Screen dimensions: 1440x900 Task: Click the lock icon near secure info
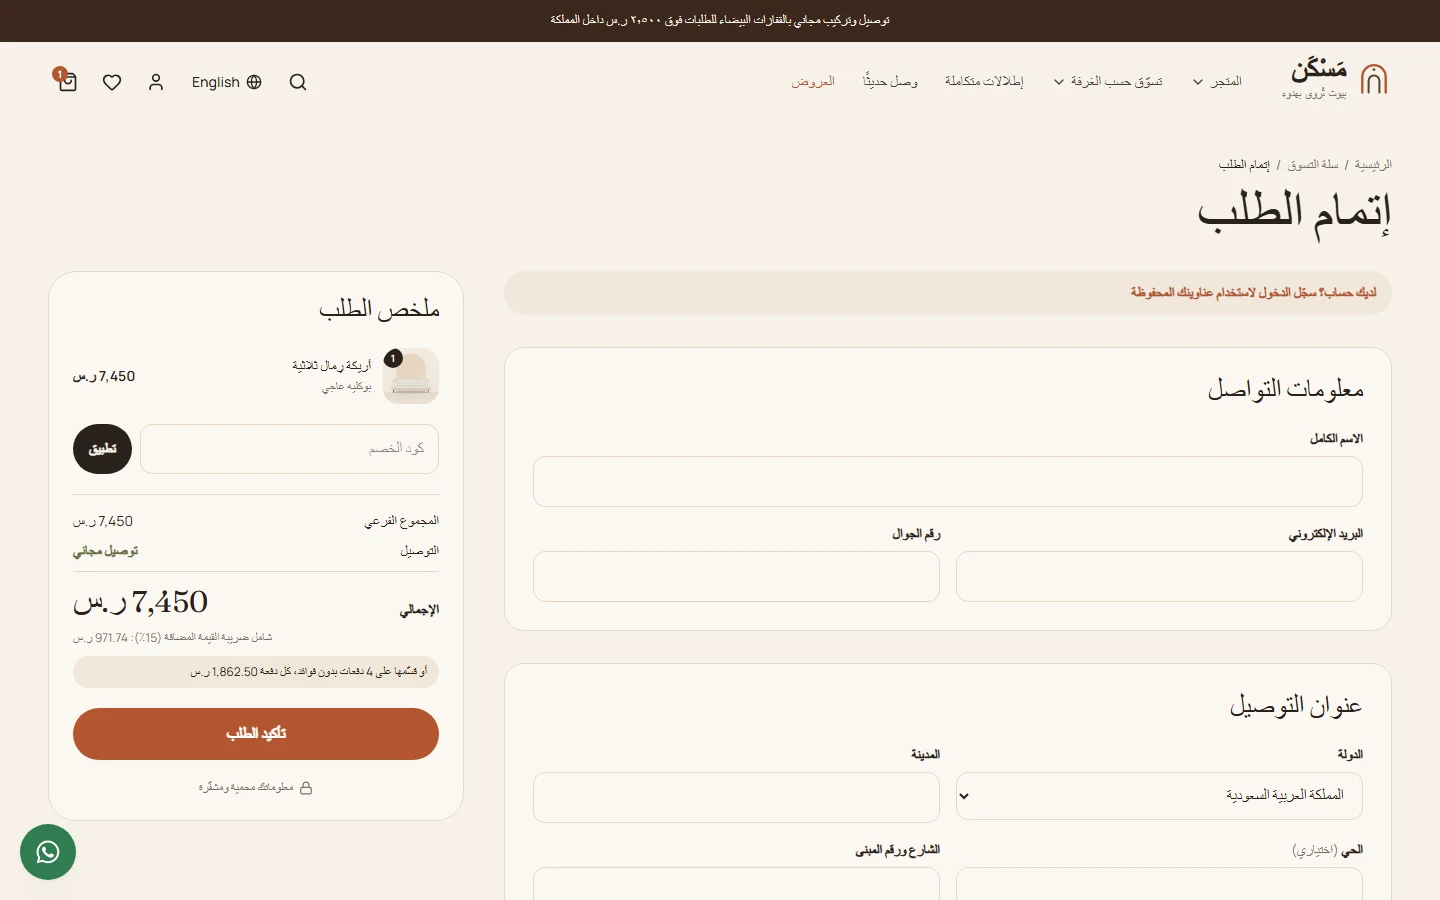[306, 788]
